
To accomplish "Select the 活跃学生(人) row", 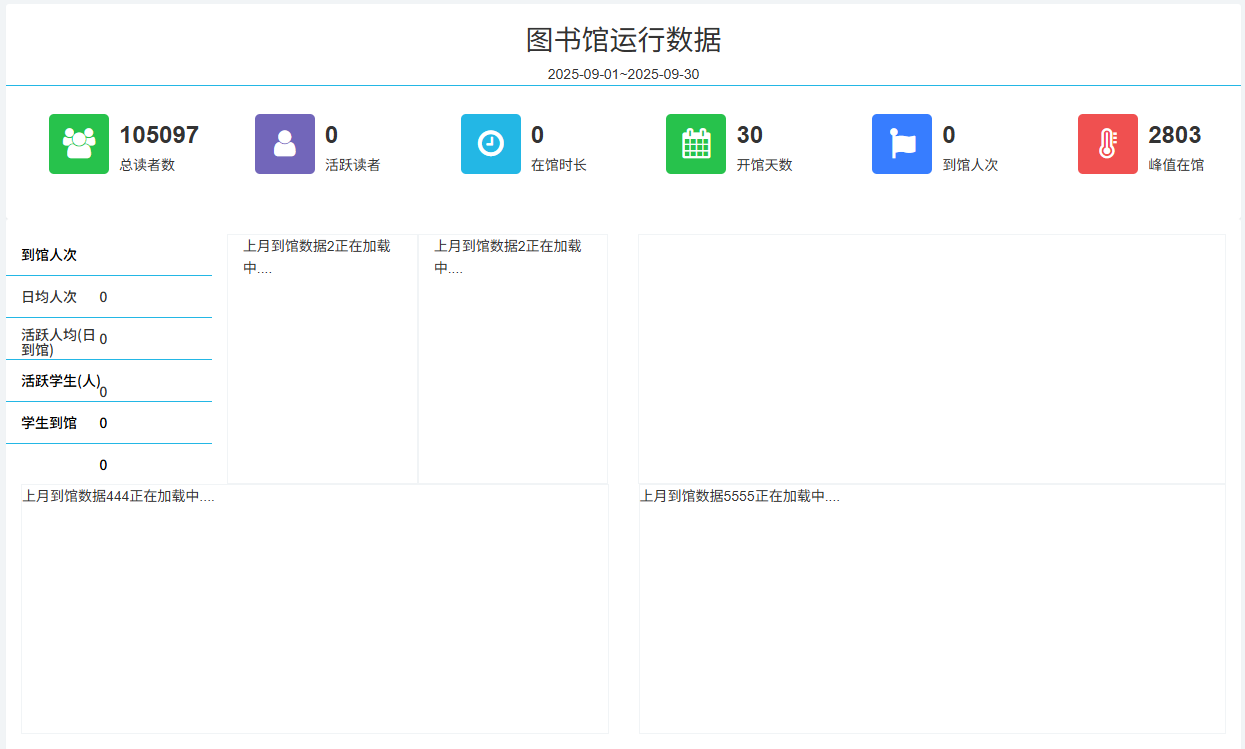I will point(56,380).
